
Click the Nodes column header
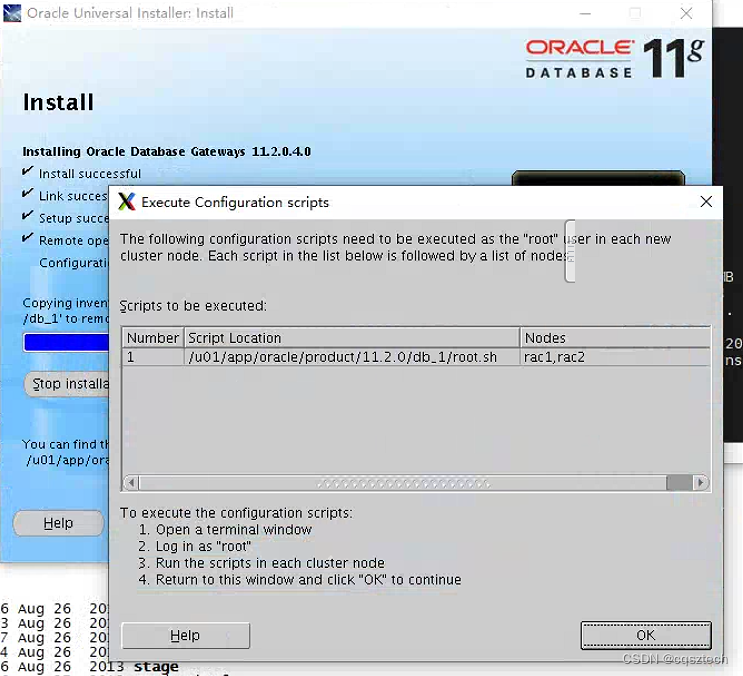point(615,338)
